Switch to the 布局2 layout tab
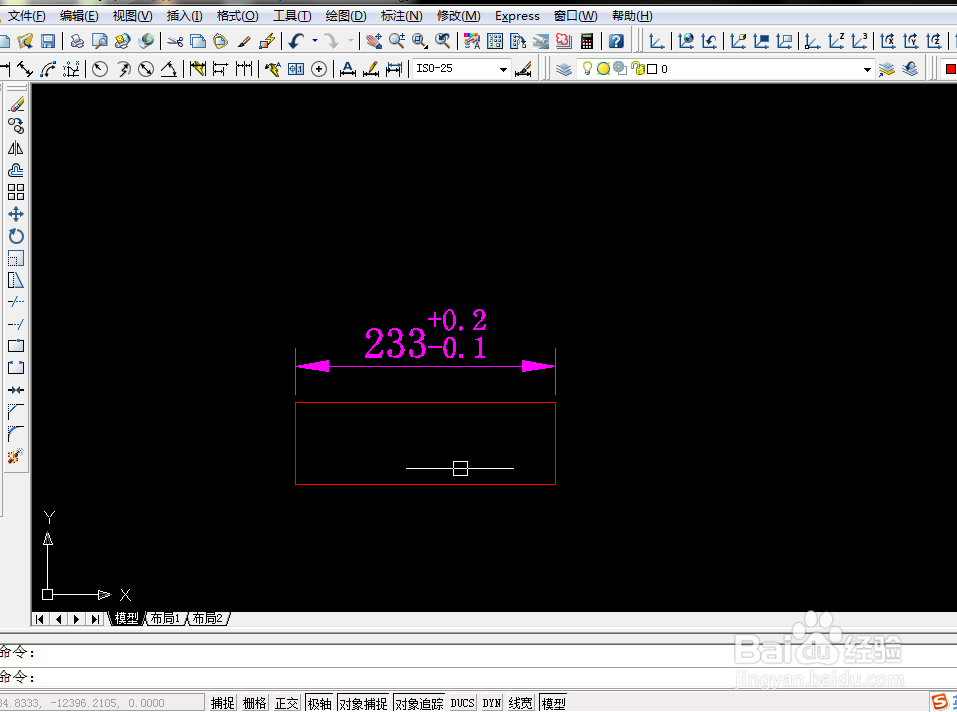The width and height of the screenshot is (957, 712). [x=208, y=619]
